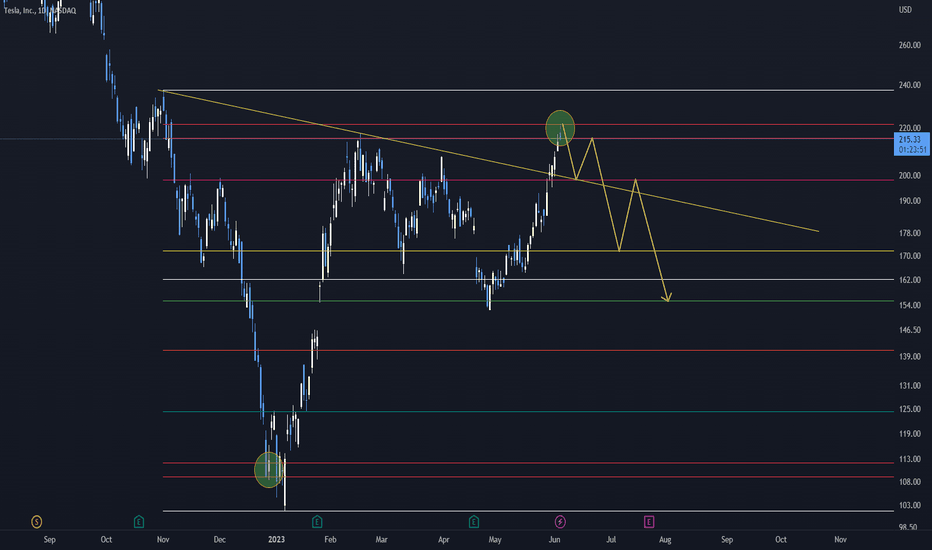The height and width of the screenshot is (550, 932).
Task: Click the 108.00 price axis label
Action: 909,482
